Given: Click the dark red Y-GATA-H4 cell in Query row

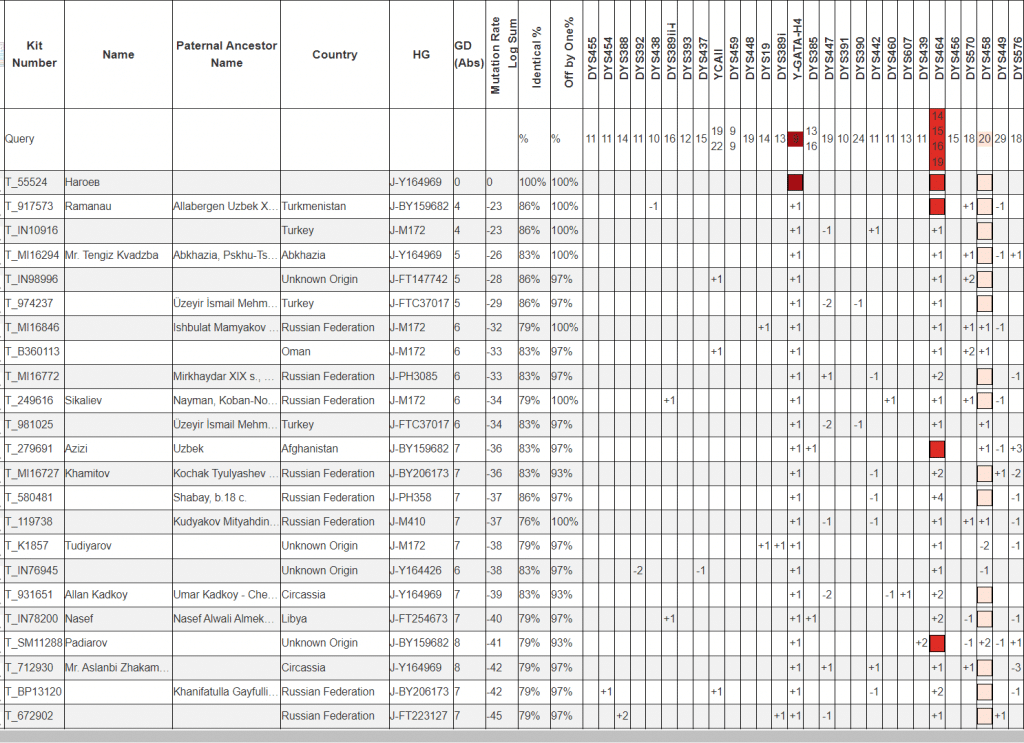Looking at the screenshot, I should click(x=795, y=139).
